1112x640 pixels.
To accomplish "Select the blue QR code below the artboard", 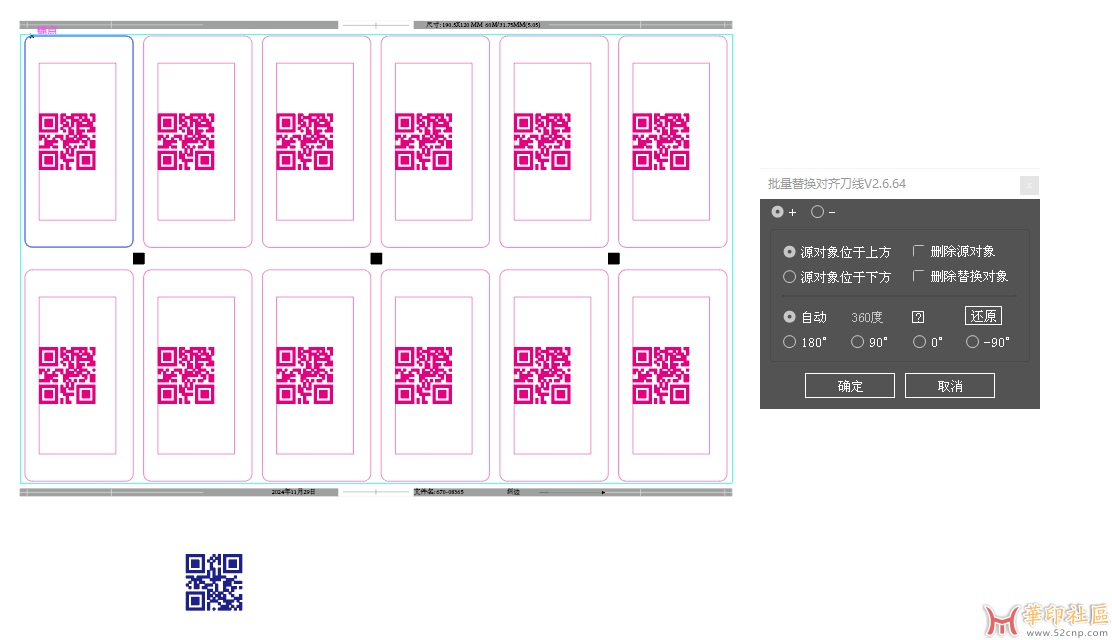I will (214, 582).
